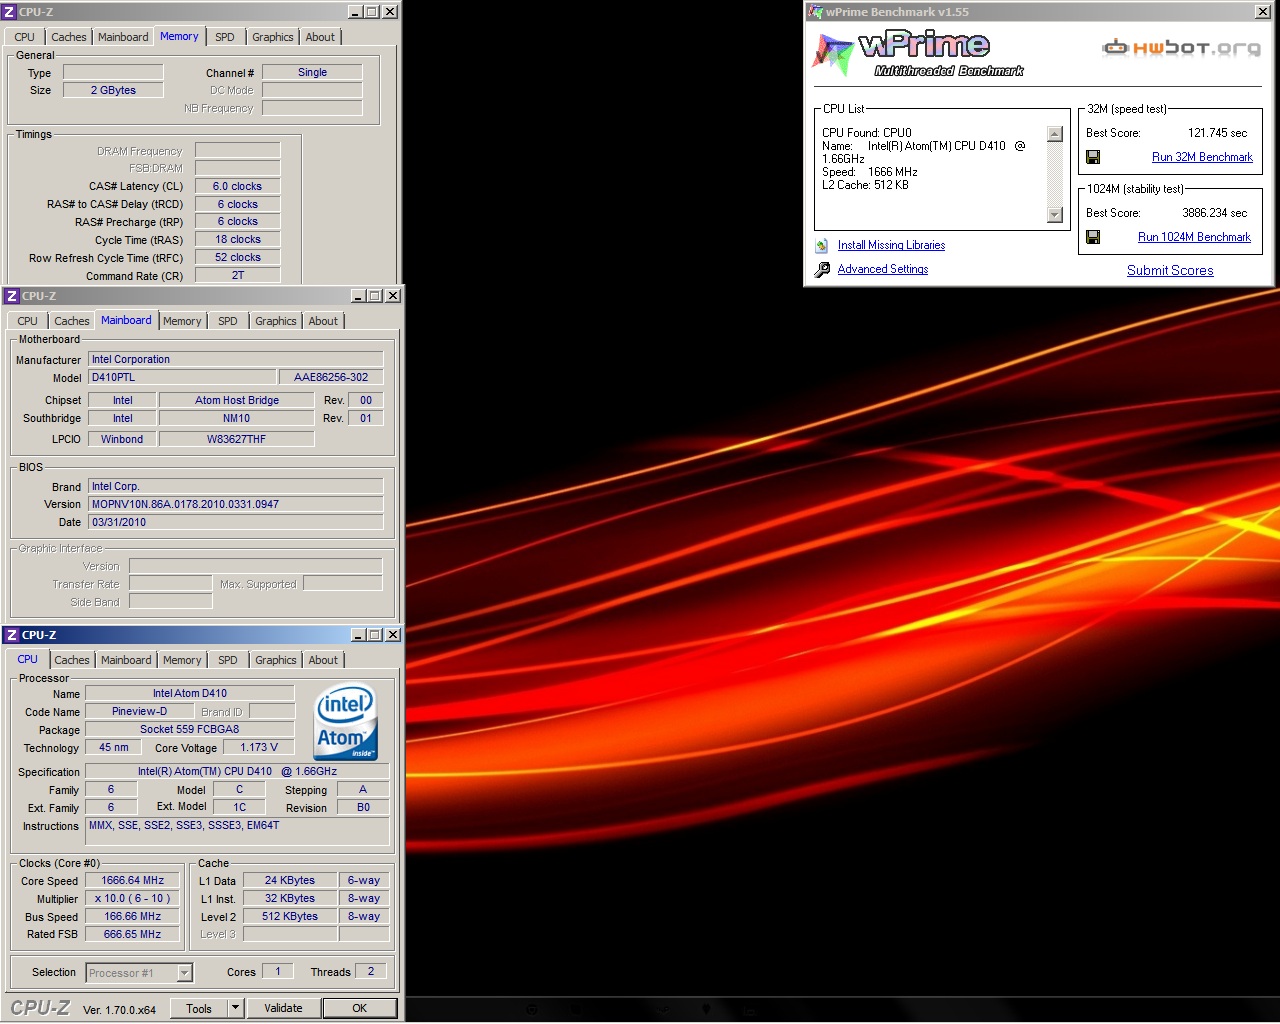
Task: Minimize the CPU-Z Memory window
Action: tap(356, 12)
